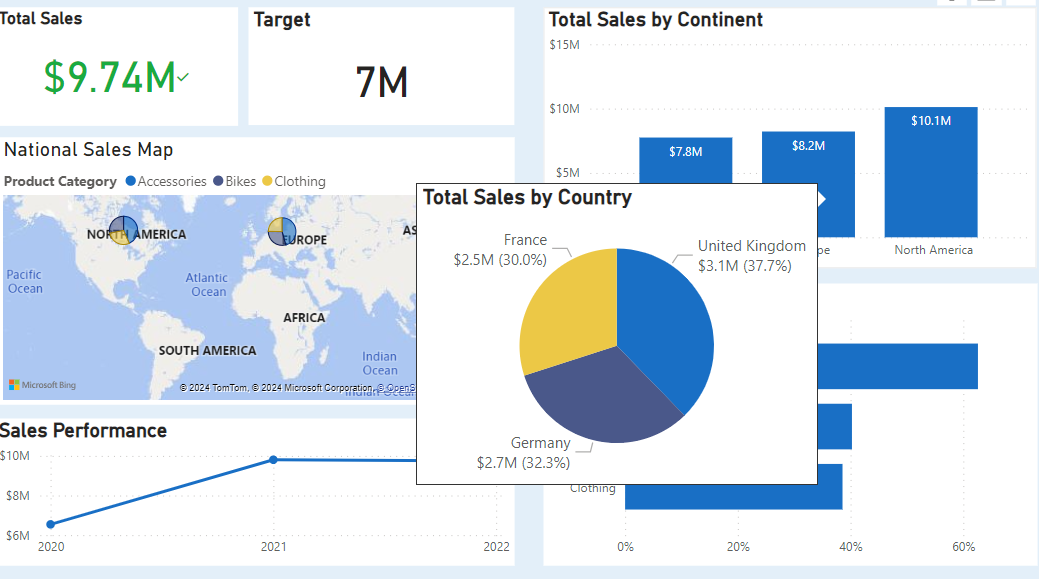Select the 2021 point on the Sales Performance line
Viewport: 1039px width, 579px height.
[273, 460]
